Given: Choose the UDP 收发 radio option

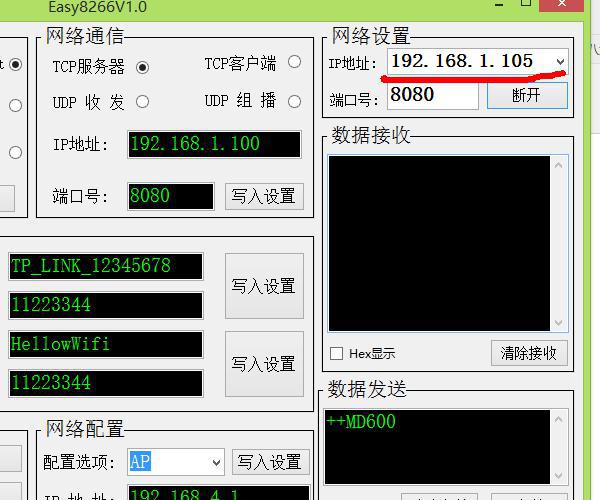Looking at the screenshot, I should [x=142, y=102].
